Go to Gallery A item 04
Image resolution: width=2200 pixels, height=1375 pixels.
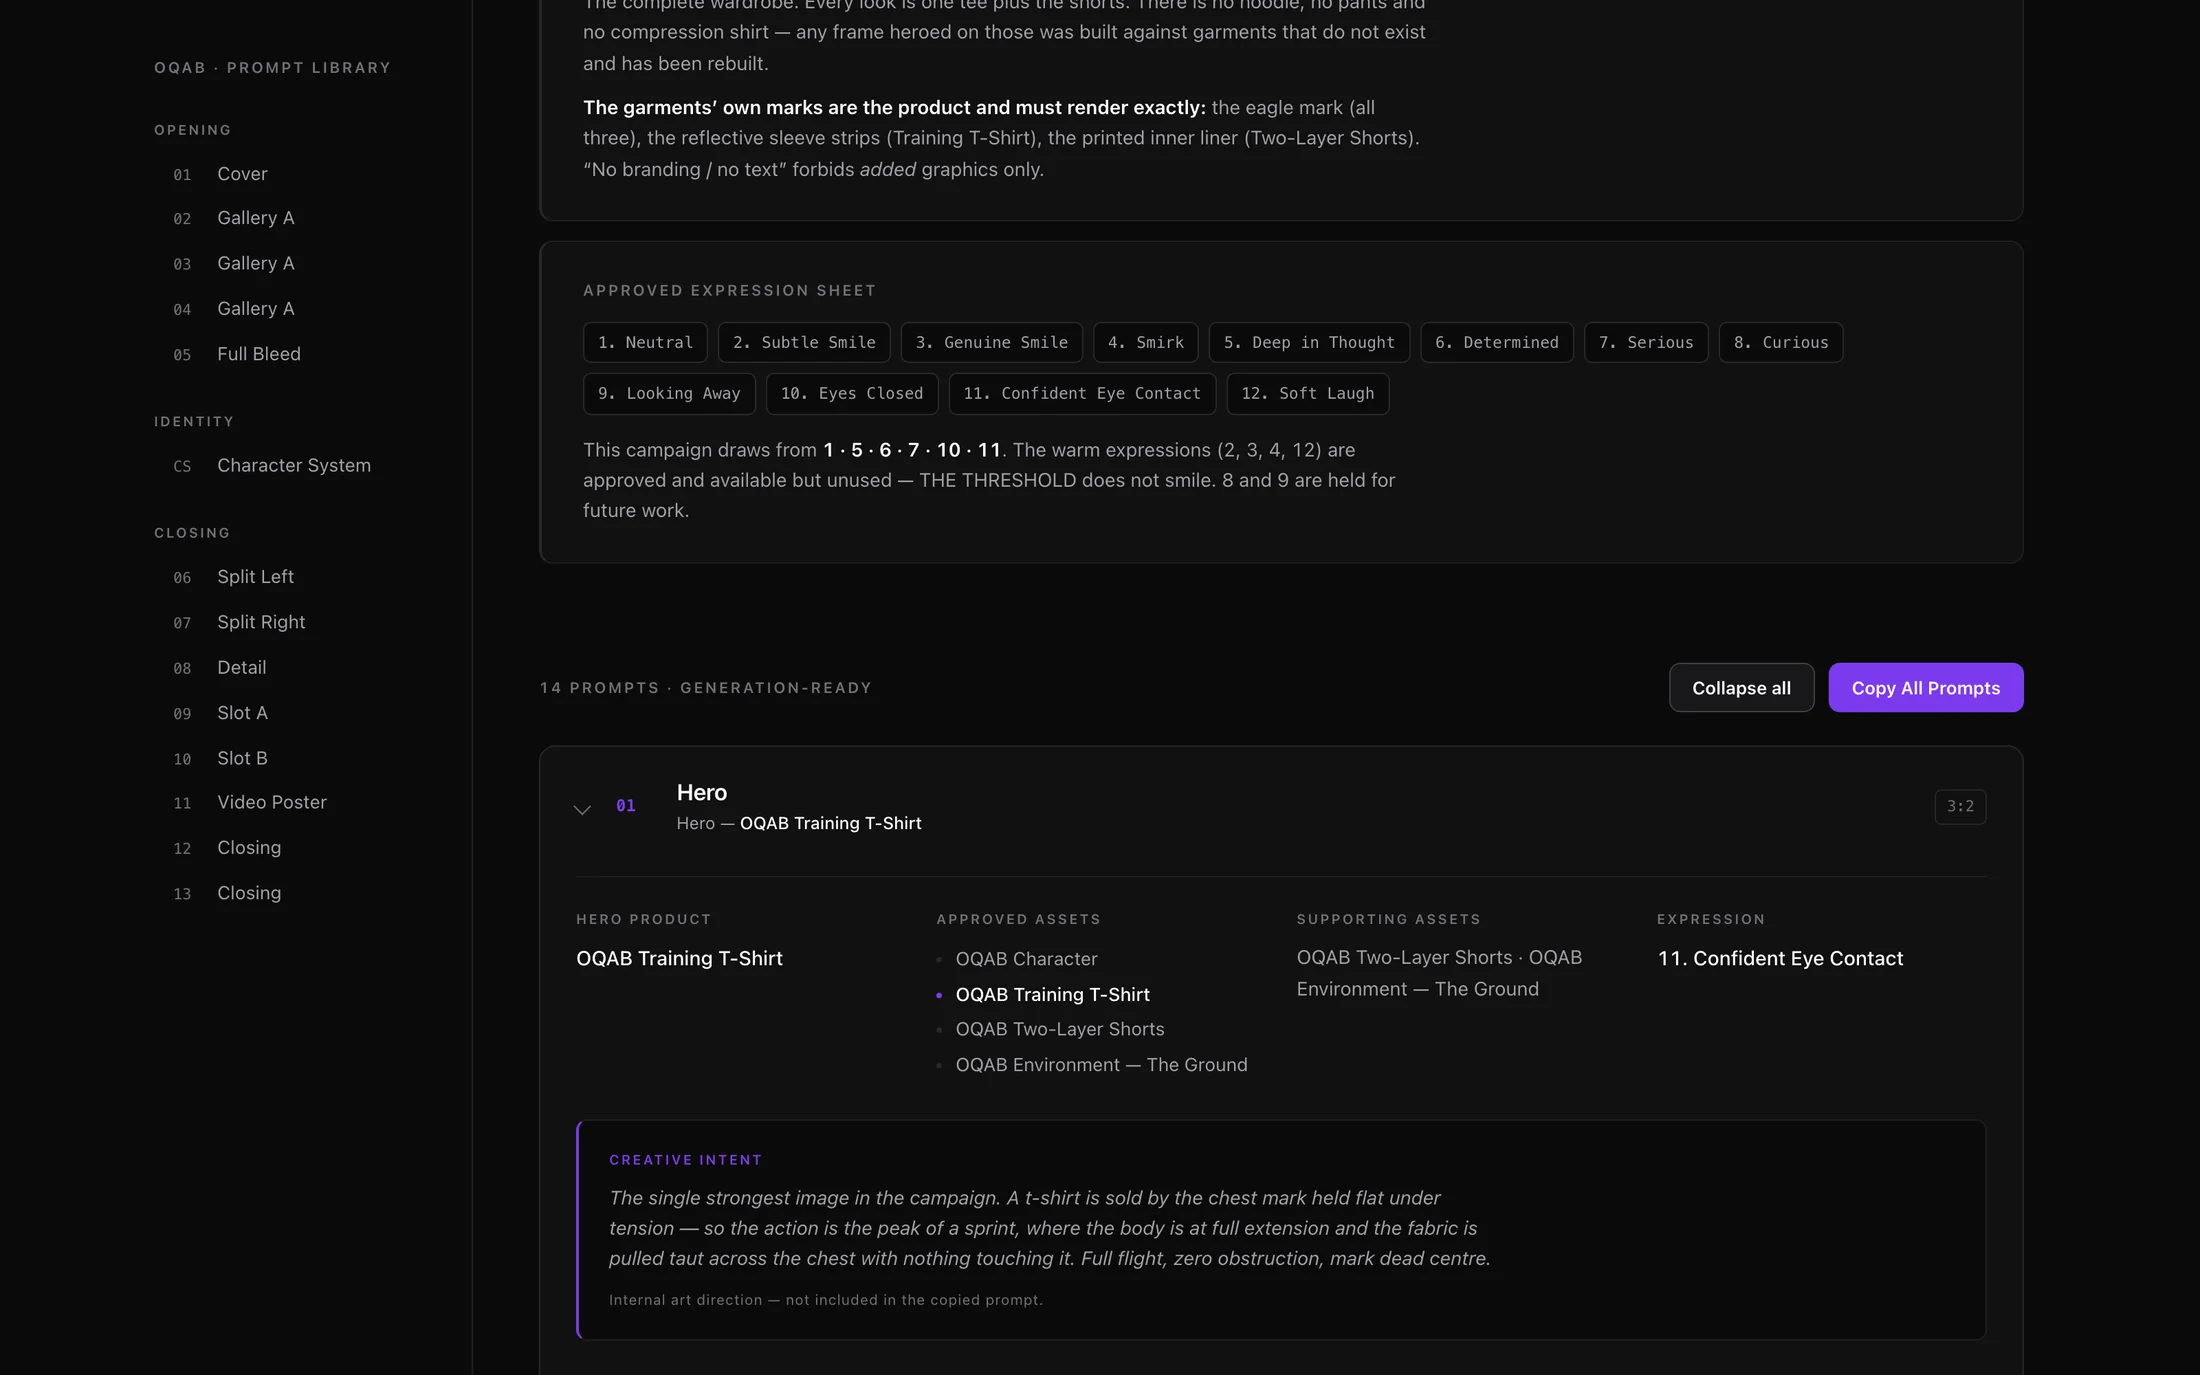[x=255, y=309]
